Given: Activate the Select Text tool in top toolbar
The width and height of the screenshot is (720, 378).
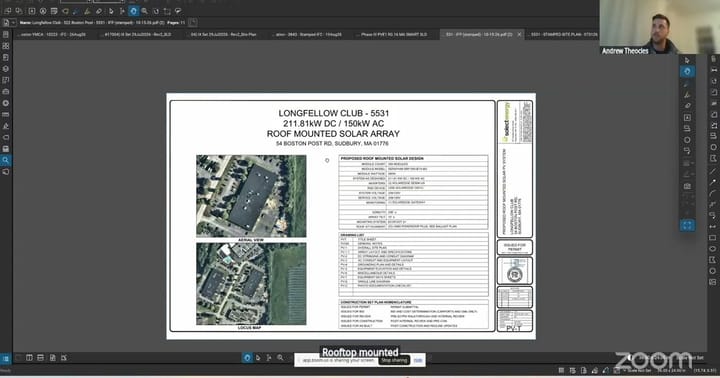Looking at the screenshot, I should (x=122, y=11).
